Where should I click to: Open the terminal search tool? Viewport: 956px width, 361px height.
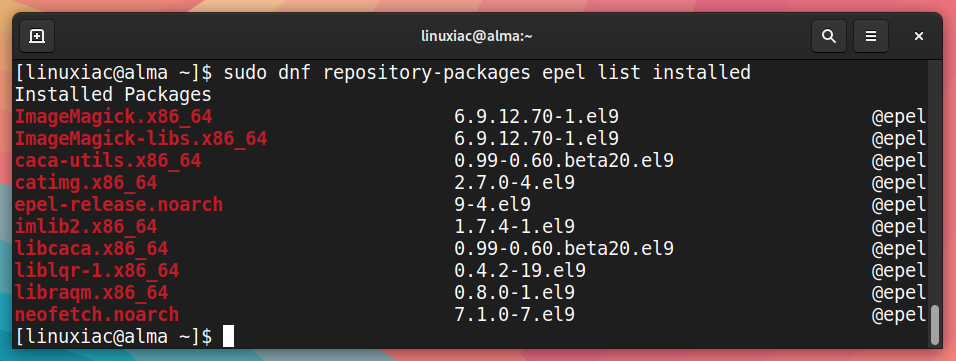click(x=829, y=36)
